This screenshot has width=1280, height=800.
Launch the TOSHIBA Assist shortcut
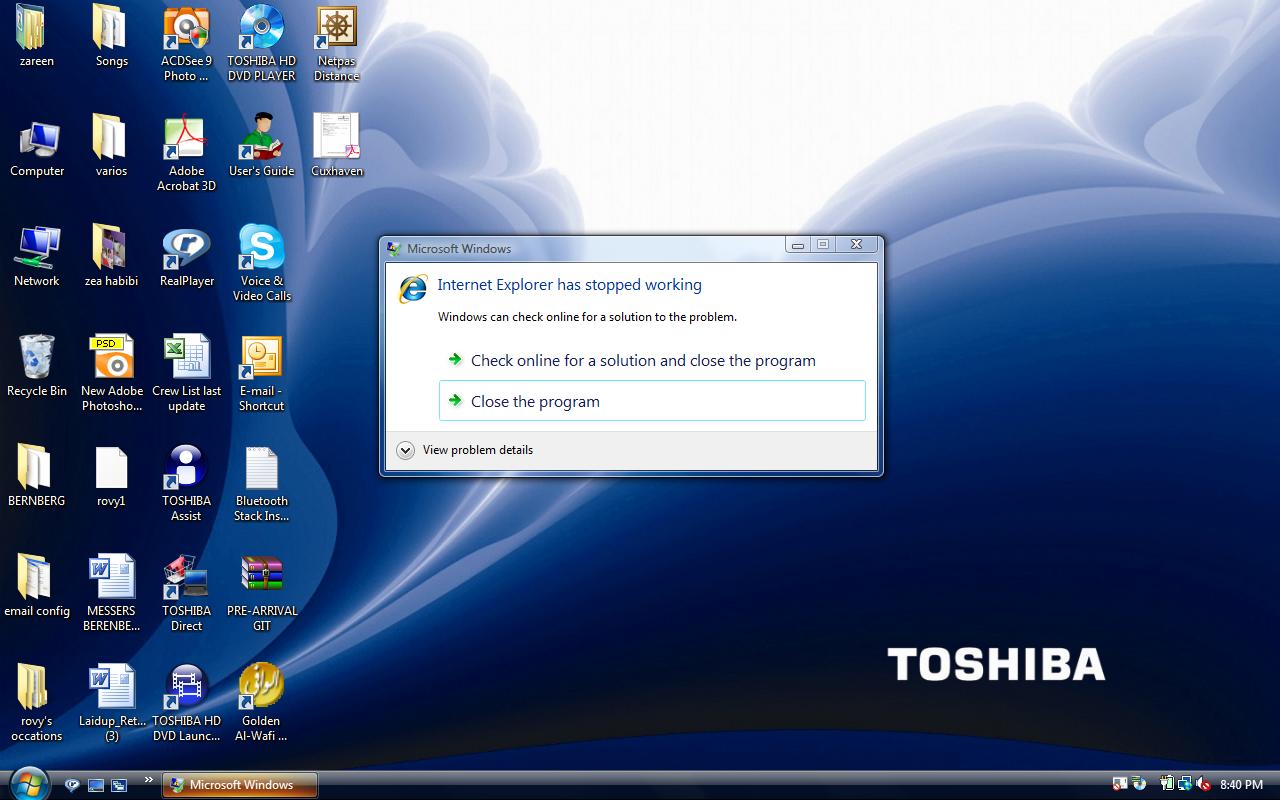(x=186, y=483)
